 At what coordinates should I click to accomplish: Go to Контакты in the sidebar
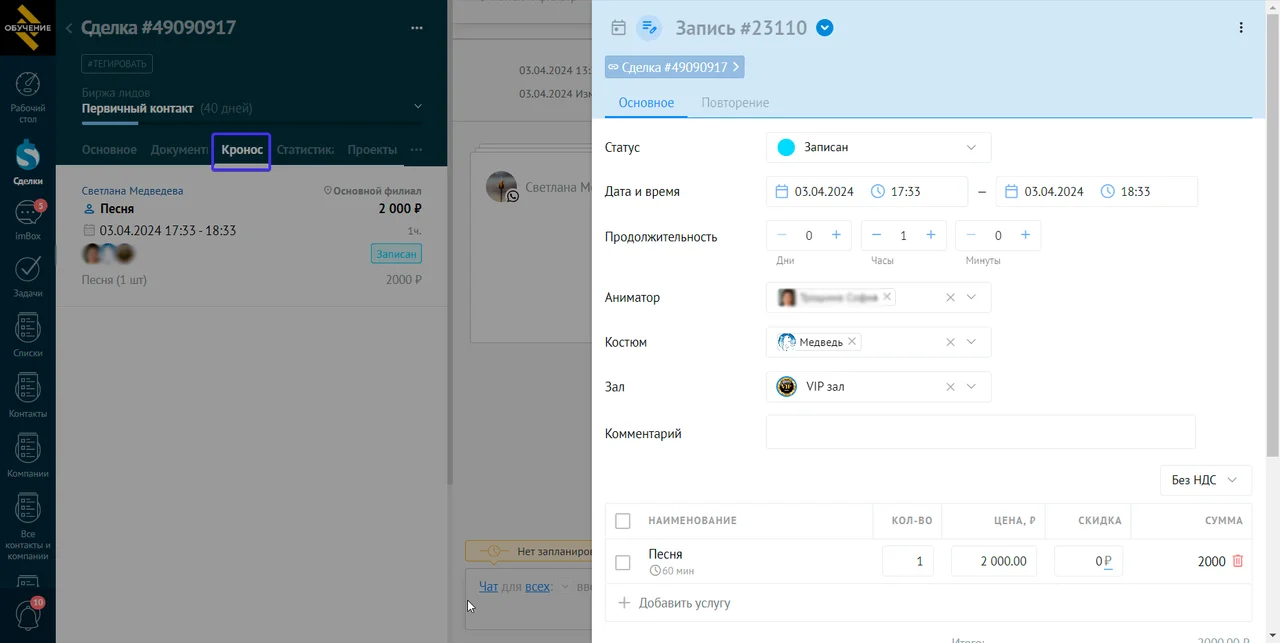tap(28, 395)
